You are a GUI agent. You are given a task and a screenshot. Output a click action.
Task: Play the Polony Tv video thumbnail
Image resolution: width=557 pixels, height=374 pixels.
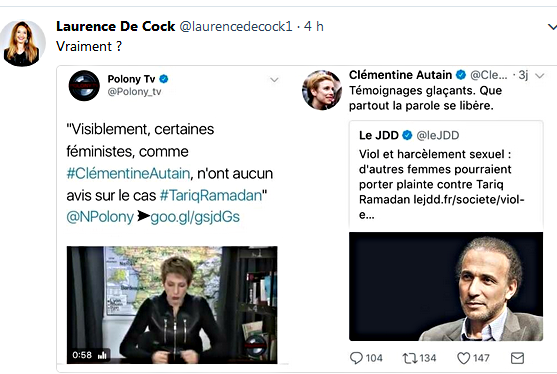click(172, 305)
